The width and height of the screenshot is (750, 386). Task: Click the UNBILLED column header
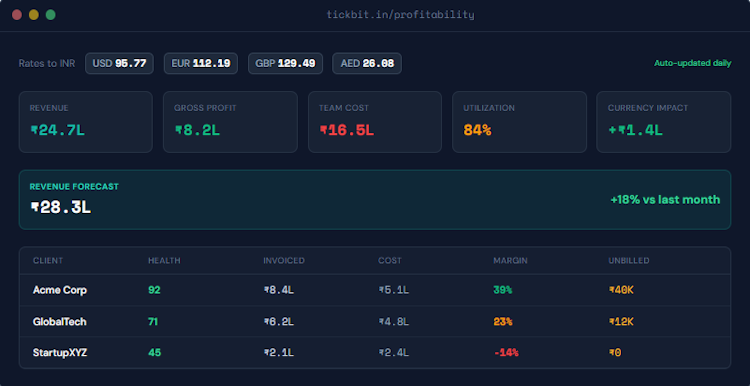coord(629,261)
